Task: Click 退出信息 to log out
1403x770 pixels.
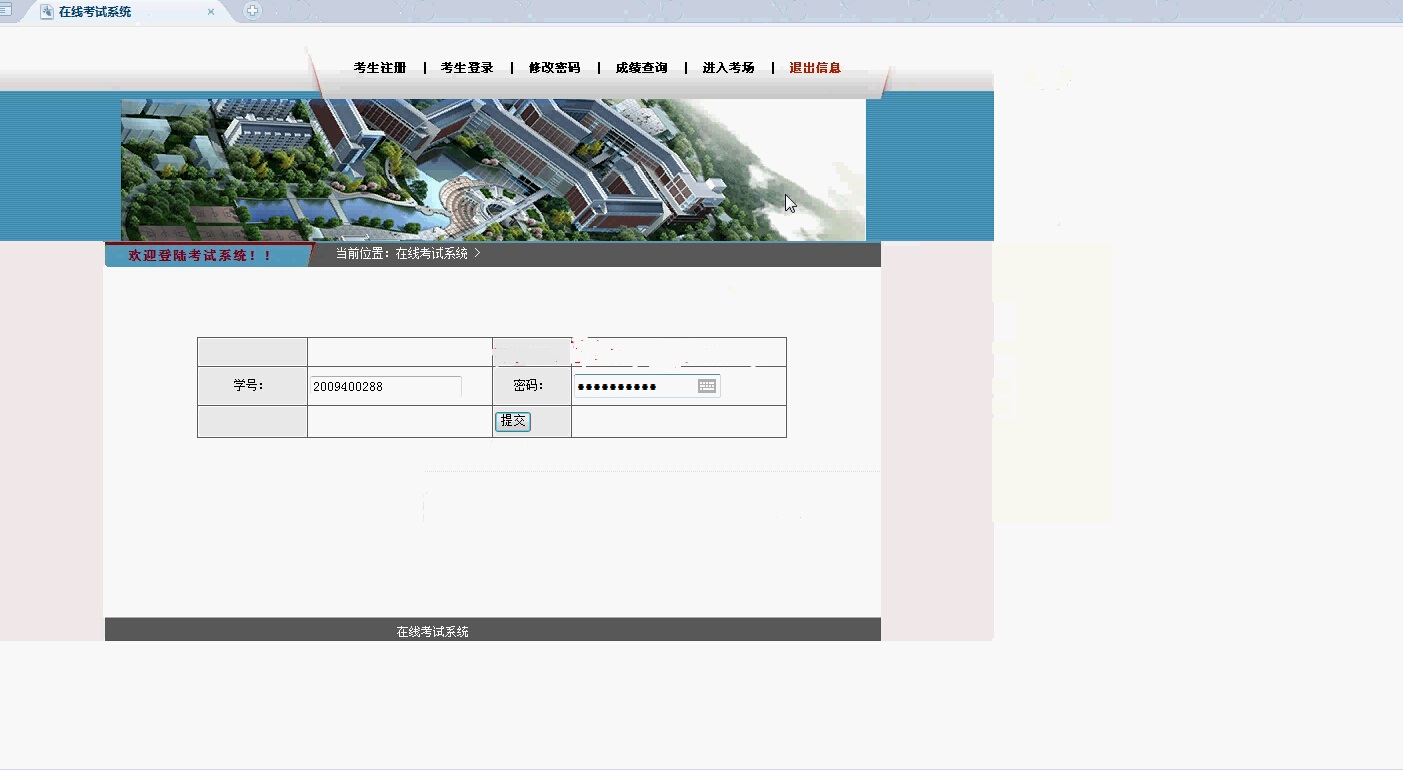Action: [815, 68]
